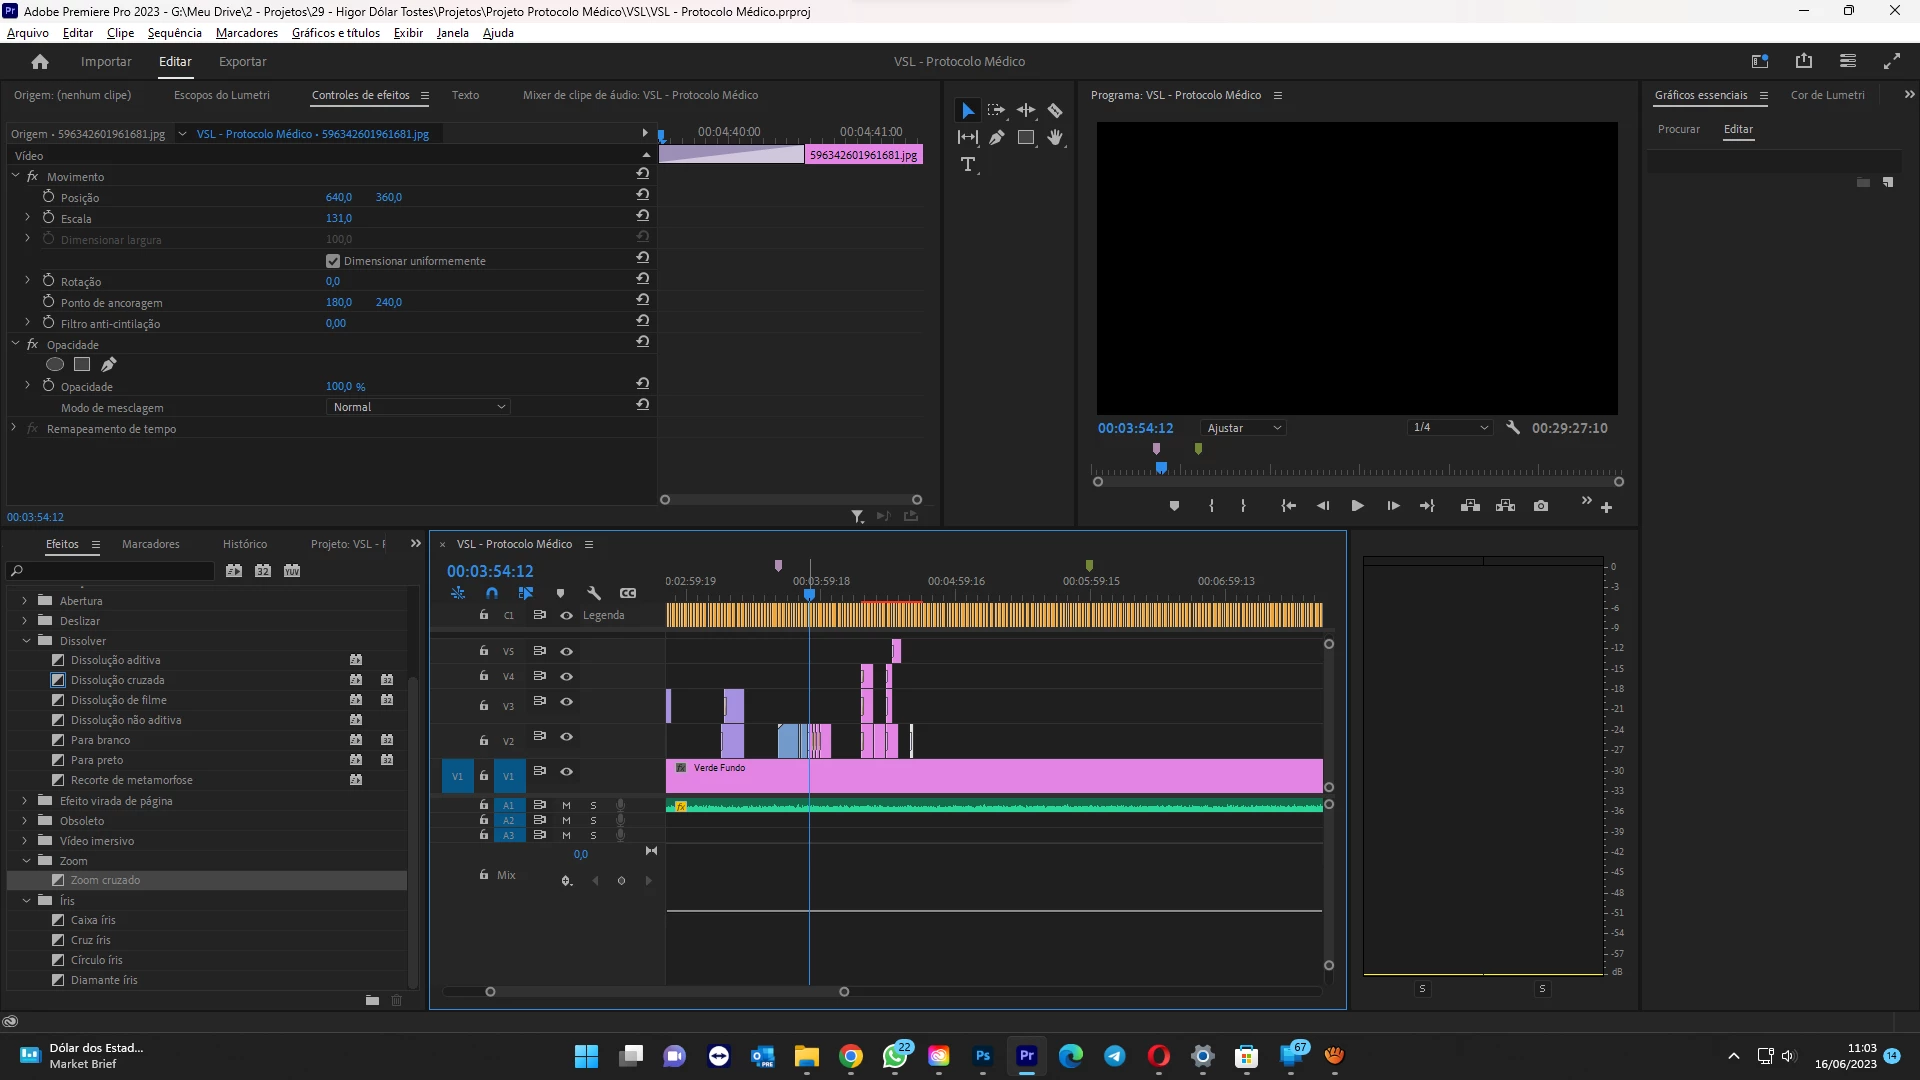Play the program monitor

[1357, 506]
